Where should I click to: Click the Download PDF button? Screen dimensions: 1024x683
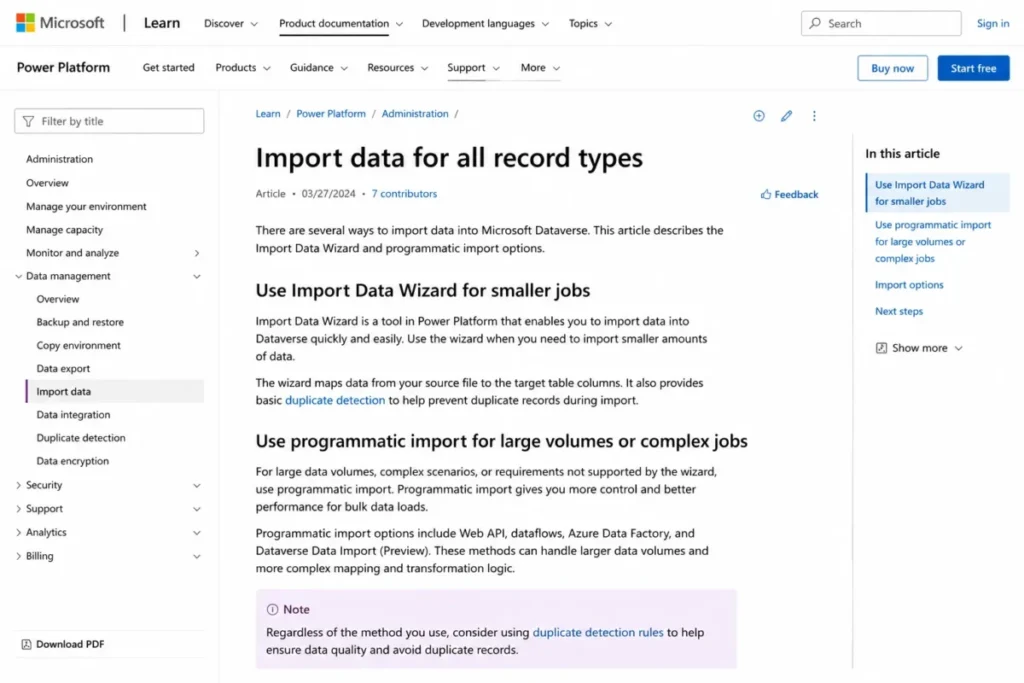point(63,644)
